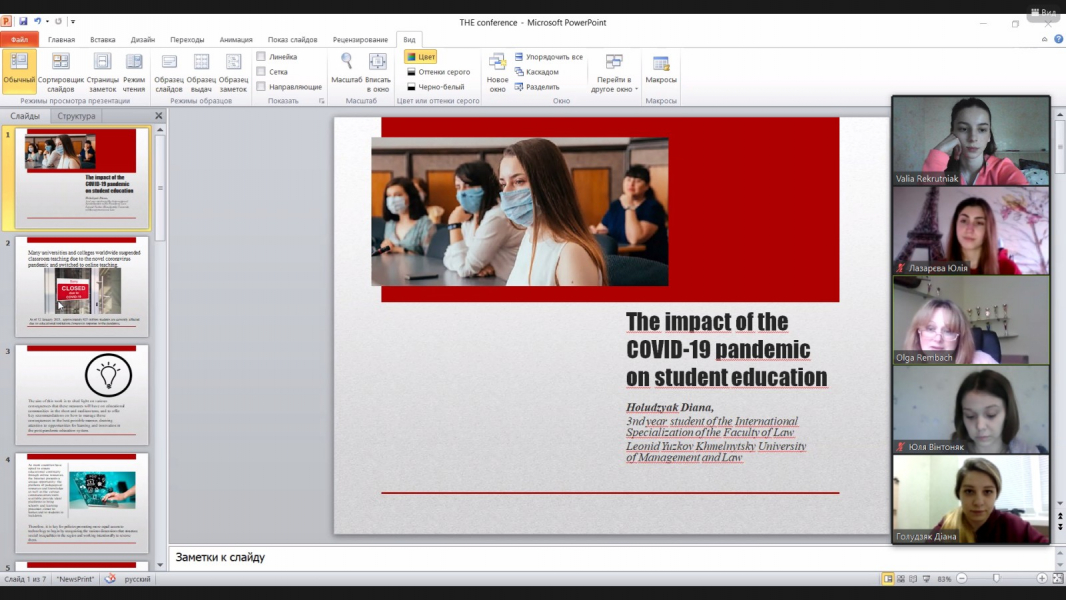This screenshot has height=600, width=1066.
Task: Expand the Показать group dialog launcher
Action: pos(320,101)
